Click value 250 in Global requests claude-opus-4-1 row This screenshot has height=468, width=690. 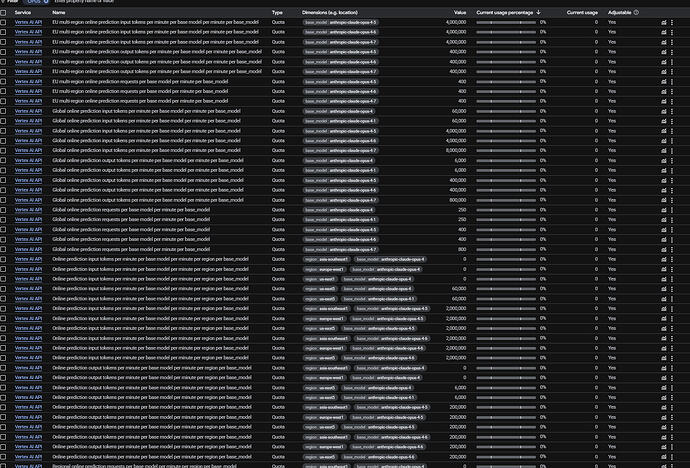(x=462, y=219)
